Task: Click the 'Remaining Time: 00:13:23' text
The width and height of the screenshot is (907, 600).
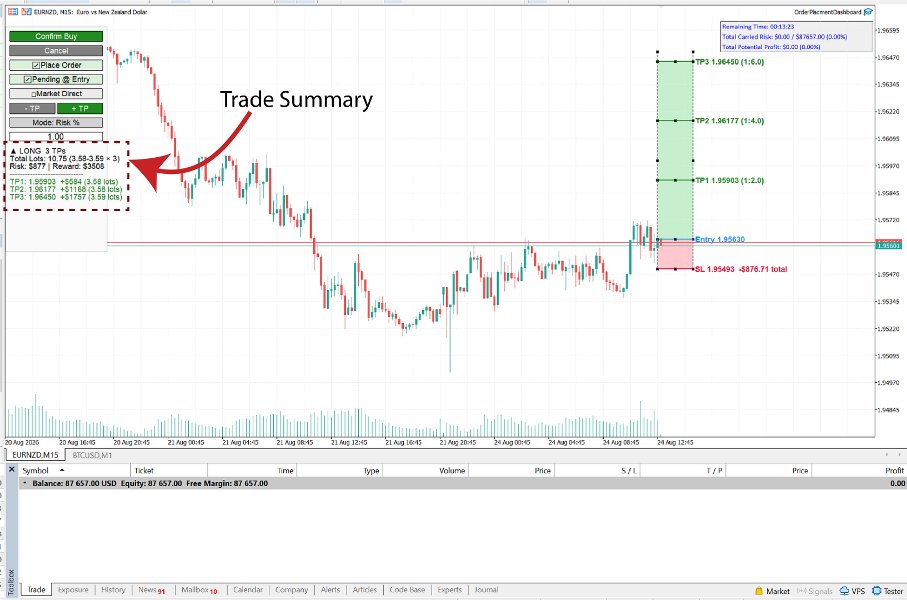Action: [x=758, y=27]
